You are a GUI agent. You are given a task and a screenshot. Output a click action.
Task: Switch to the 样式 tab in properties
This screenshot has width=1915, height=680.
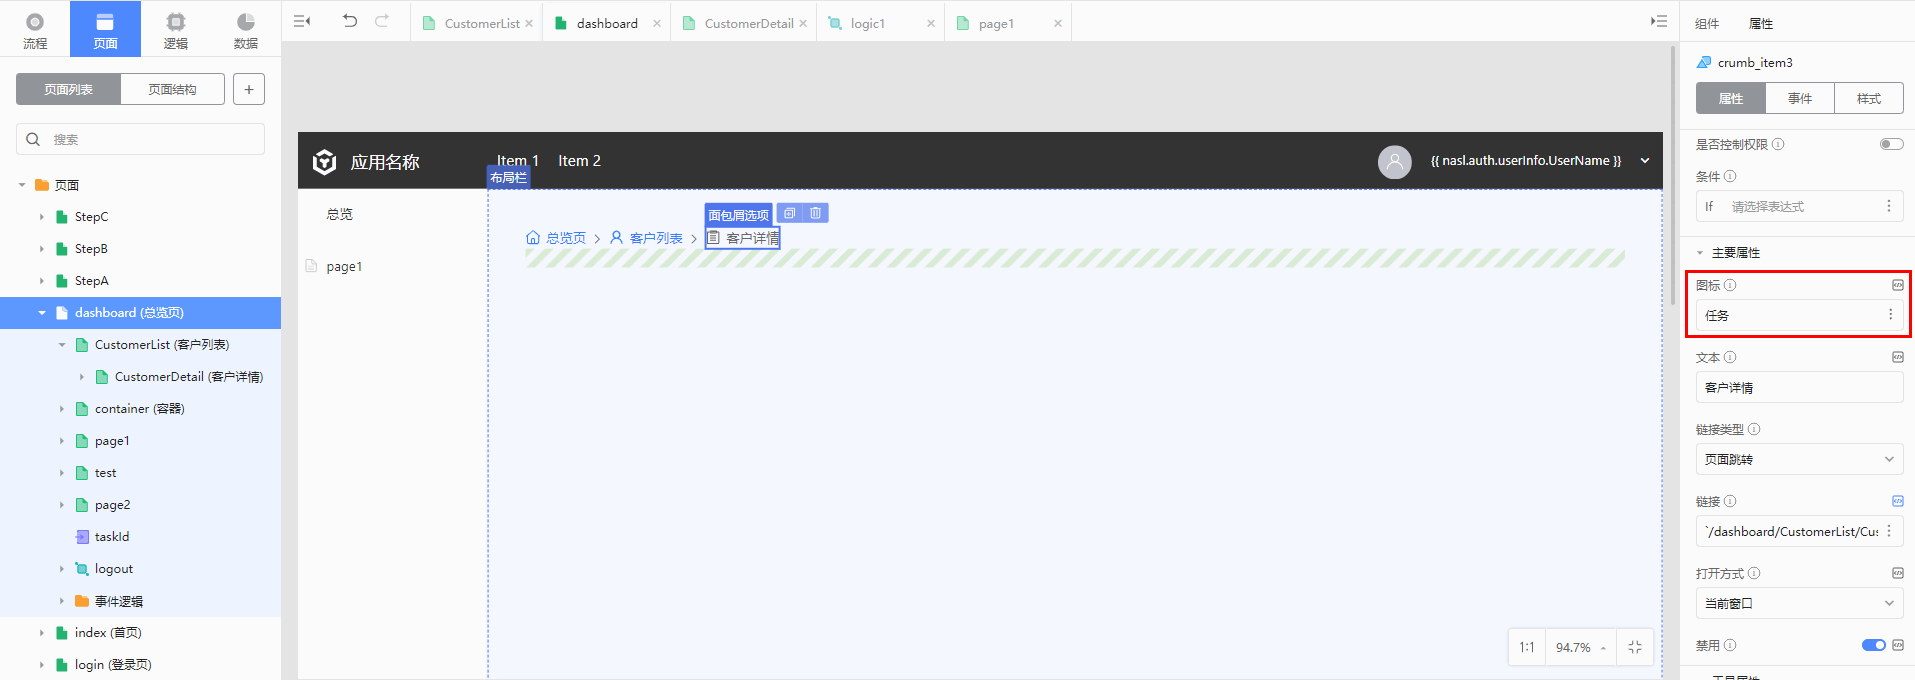pyautogui.click(x=1869, y=98)
